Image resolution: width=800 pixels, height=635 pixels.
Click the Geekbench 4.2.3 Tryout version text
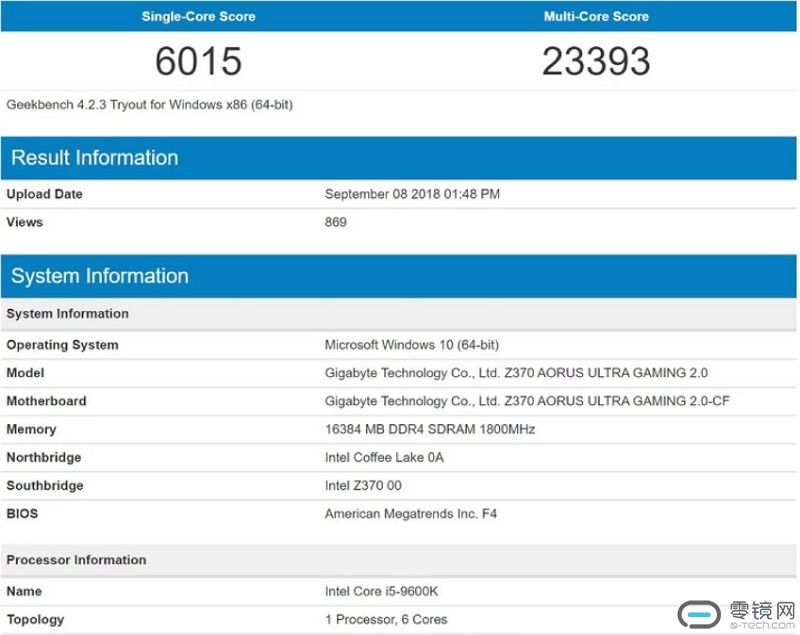pos(150,104)
